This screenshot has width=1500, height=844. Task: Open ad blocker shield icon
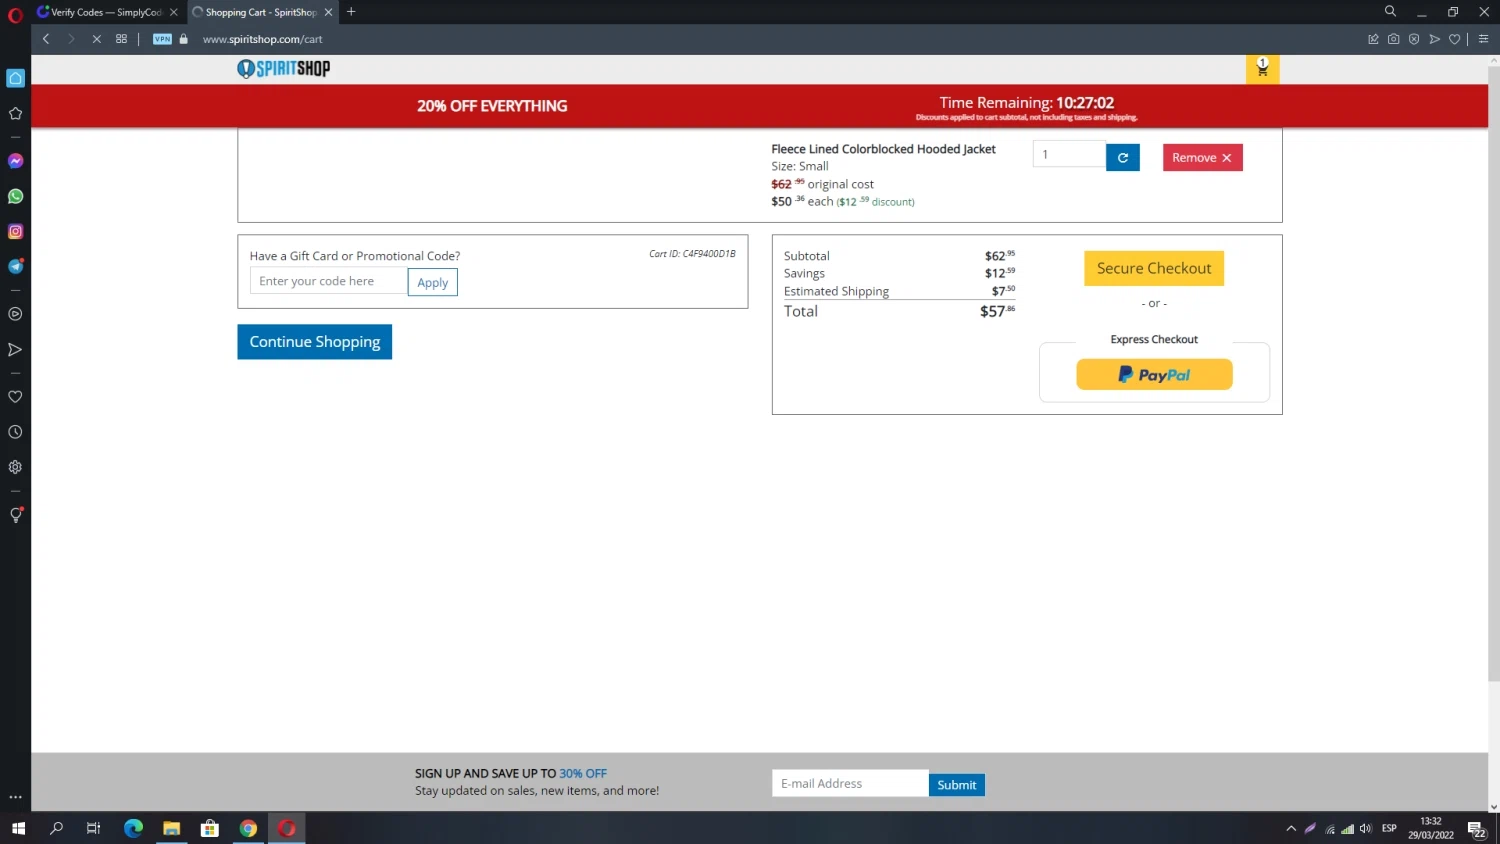point(1414,39)
